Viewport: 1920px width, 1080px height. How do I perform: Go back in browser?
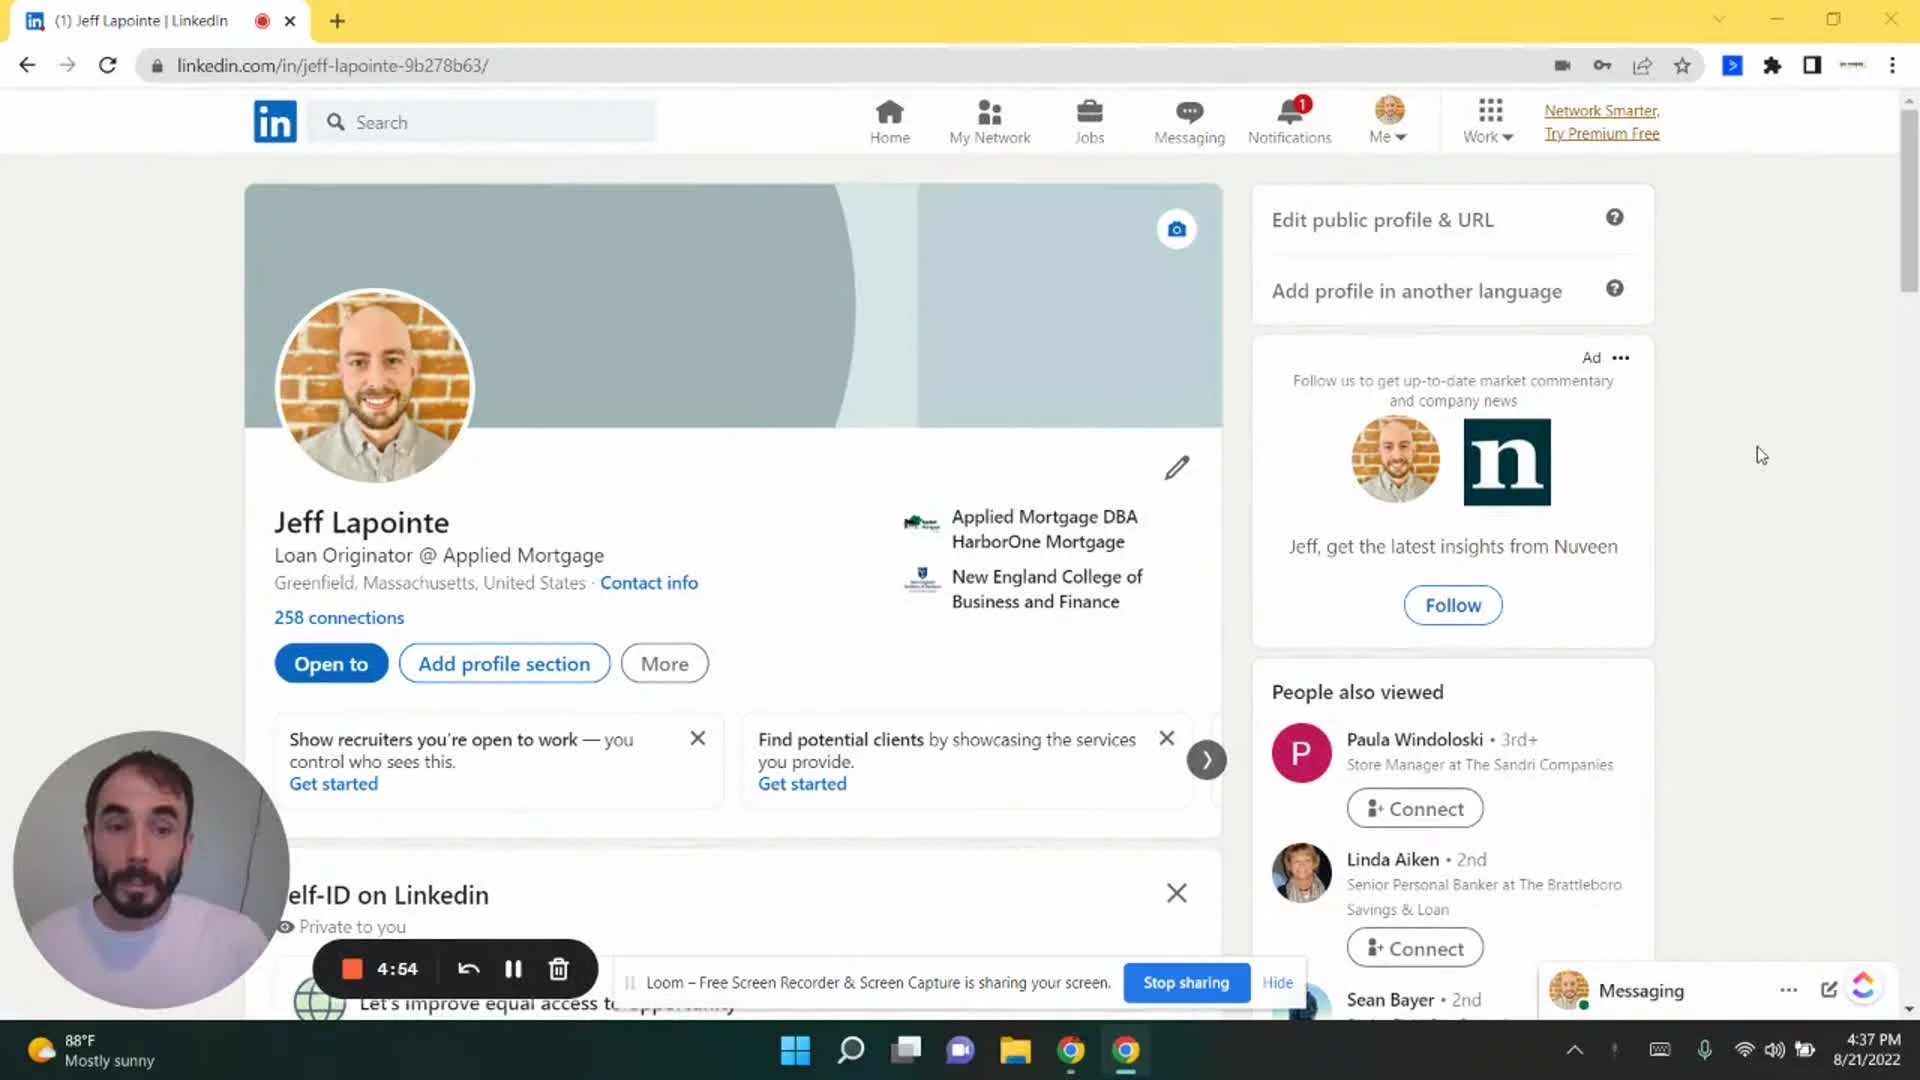pos(27,65)
